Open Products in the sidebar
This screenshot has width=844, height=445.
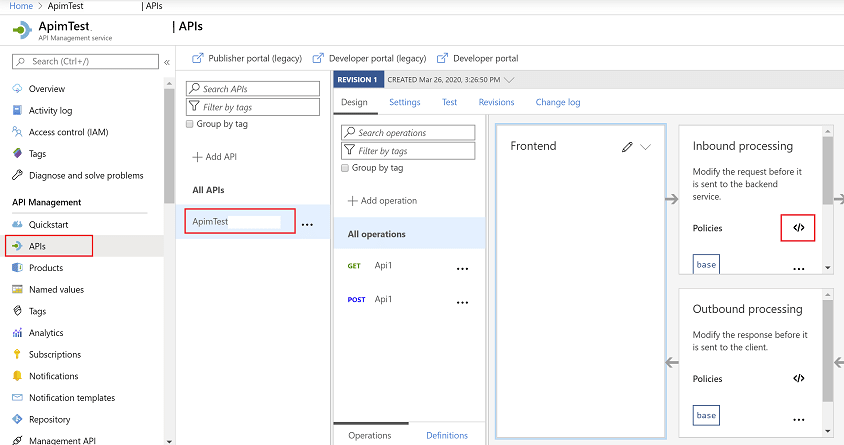(46, 267)
